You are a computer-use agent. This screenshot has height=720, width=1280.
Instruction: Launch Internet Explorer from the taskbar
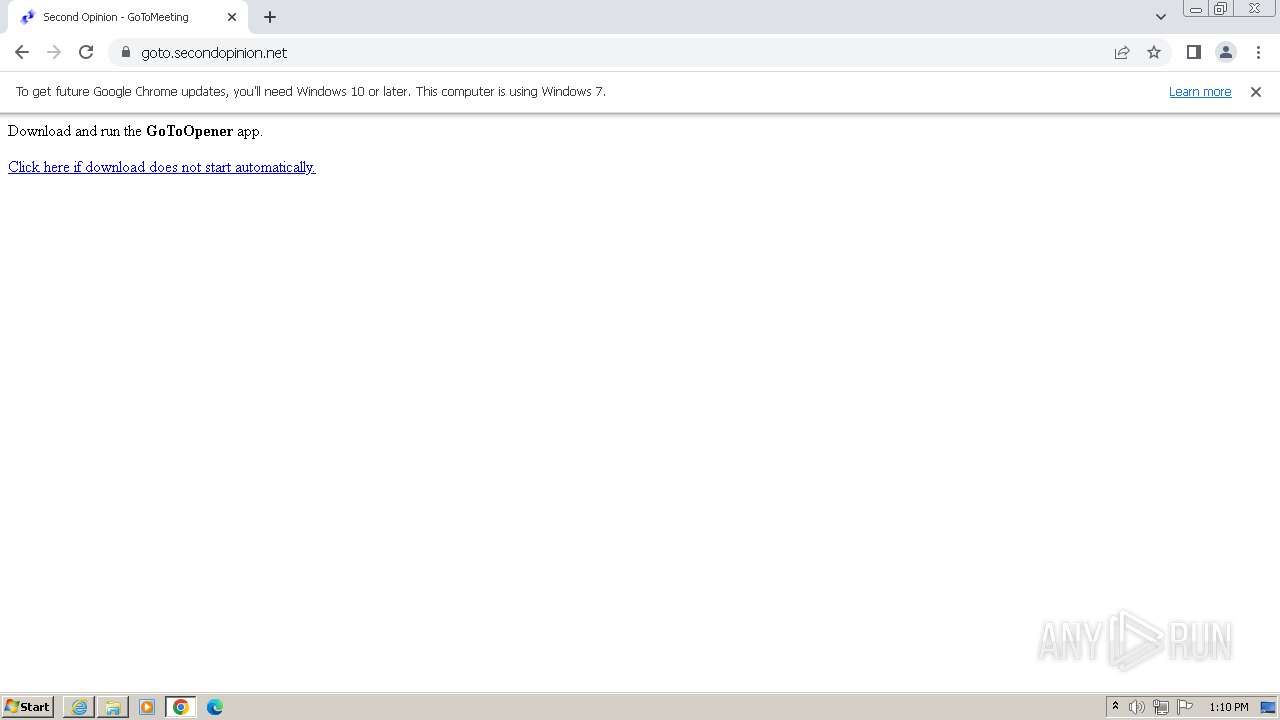(79, 707)
